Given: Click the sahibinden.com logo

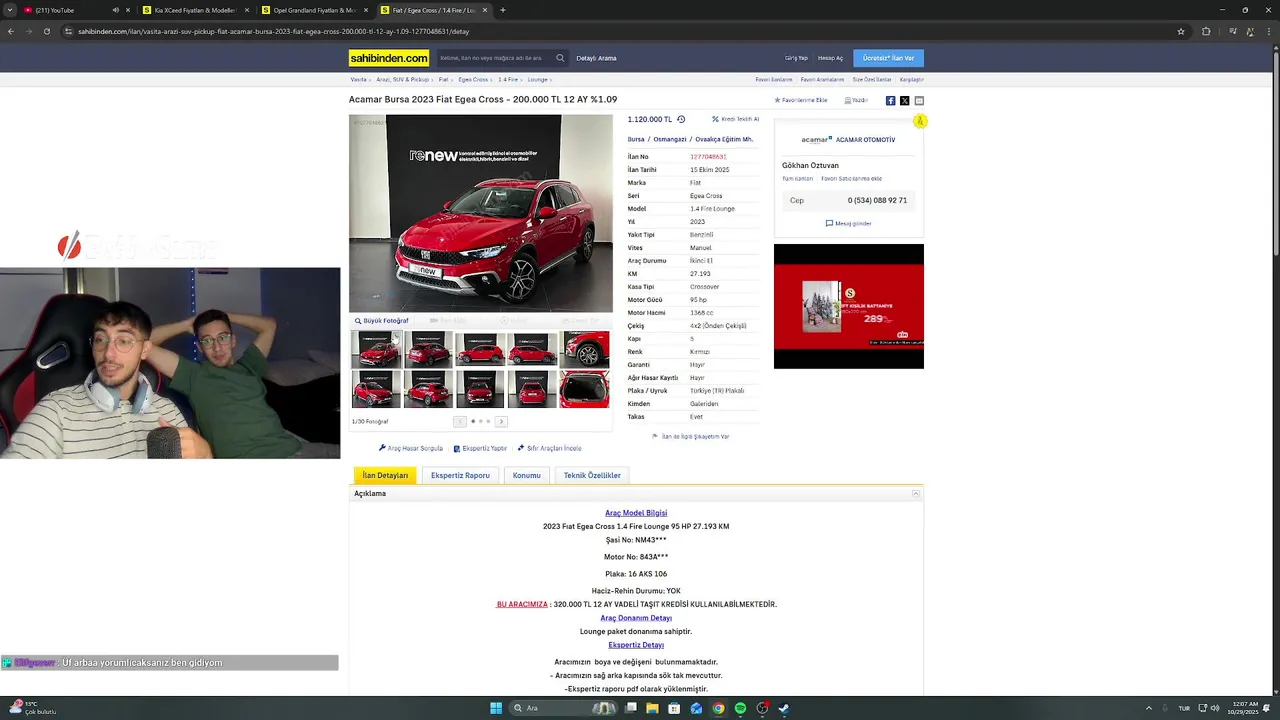Looking at the screenshot, I should coord(389,58).
